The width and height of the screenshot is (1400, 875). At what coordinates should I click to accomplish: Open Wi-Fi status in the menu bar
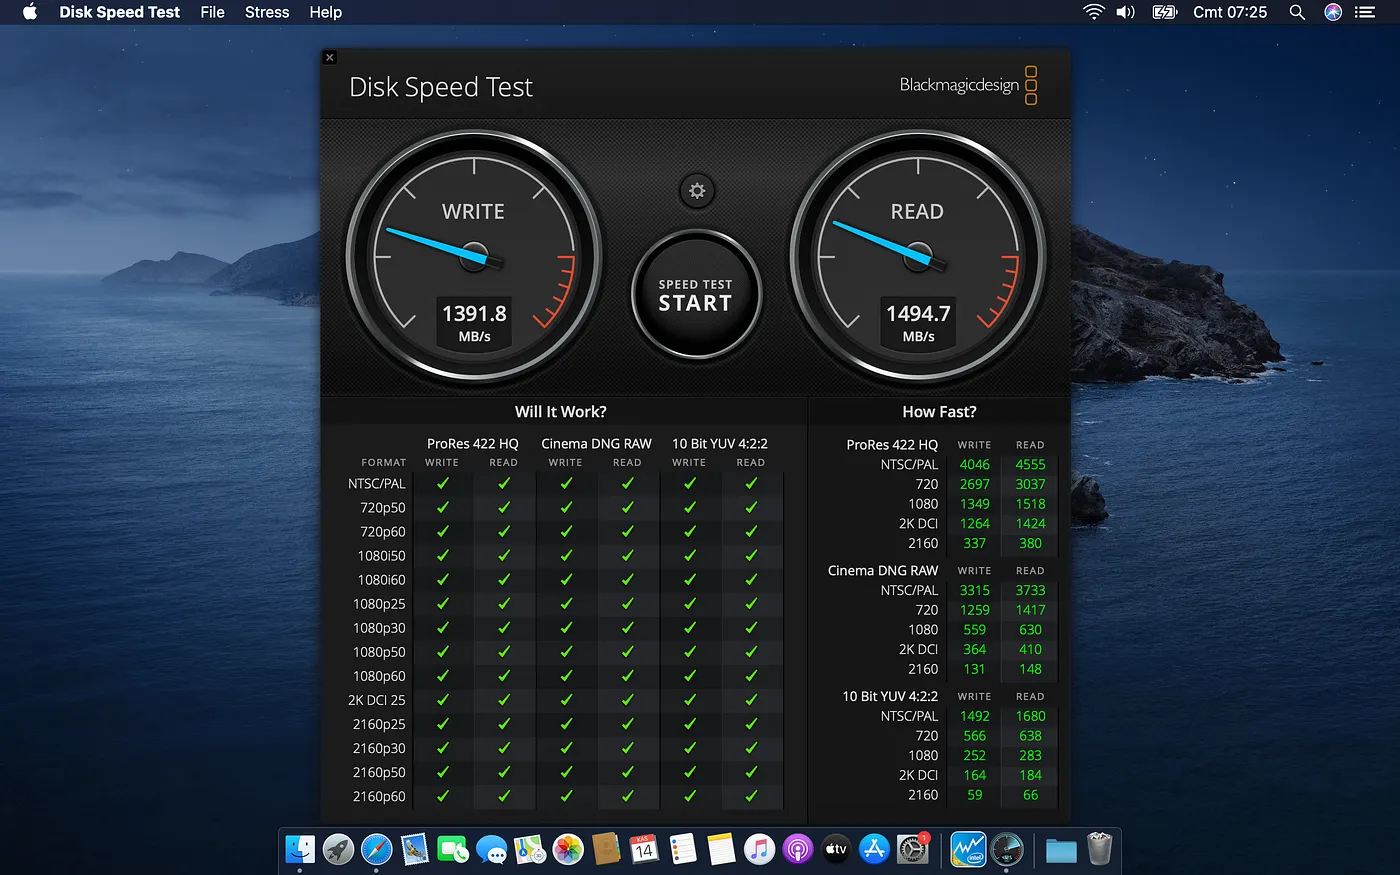pyautogui.click(x=1094, y=12)
